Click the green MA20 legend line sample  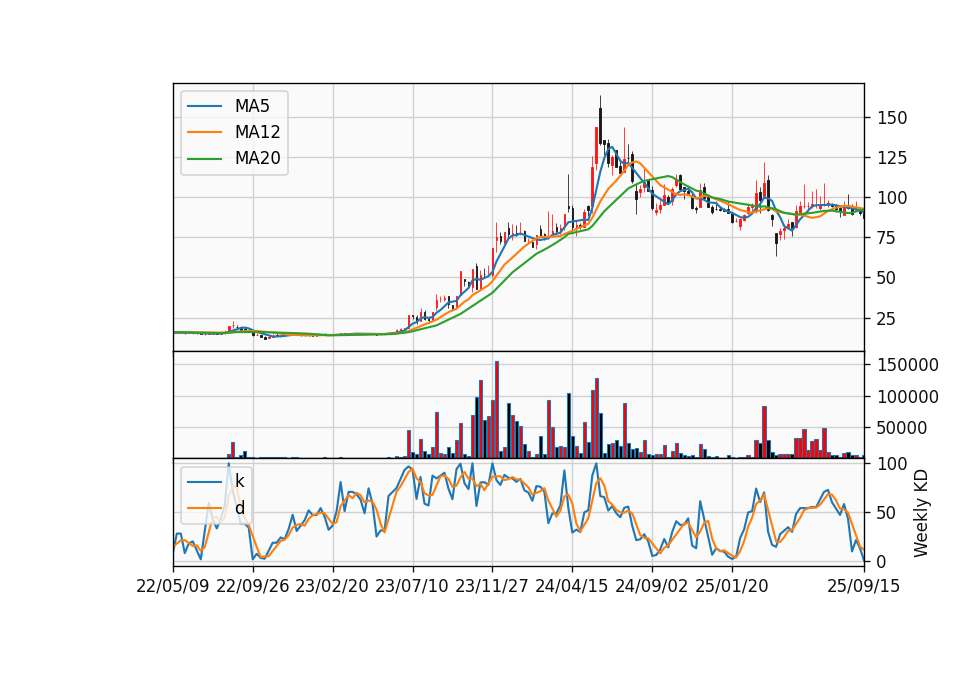(204, 159)
